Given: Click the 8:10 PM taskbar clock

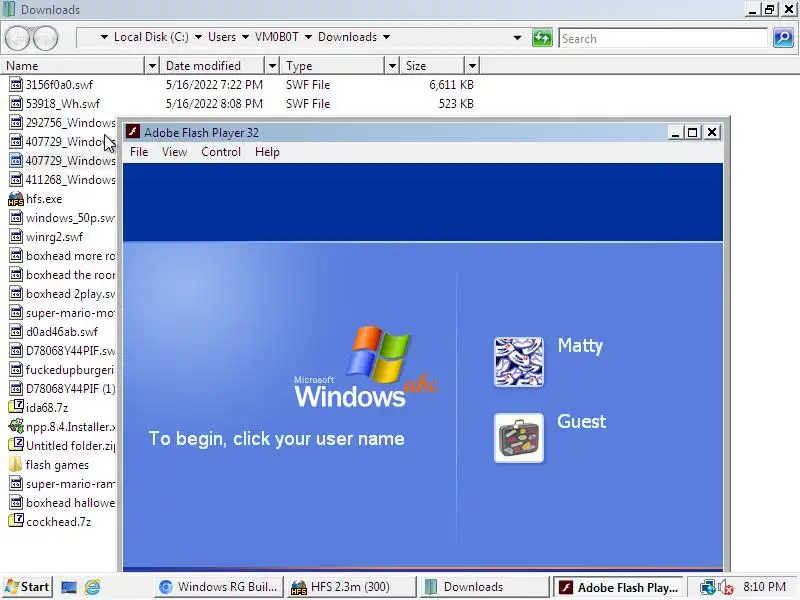Looking at the screenshot, I should coord(764,587).
